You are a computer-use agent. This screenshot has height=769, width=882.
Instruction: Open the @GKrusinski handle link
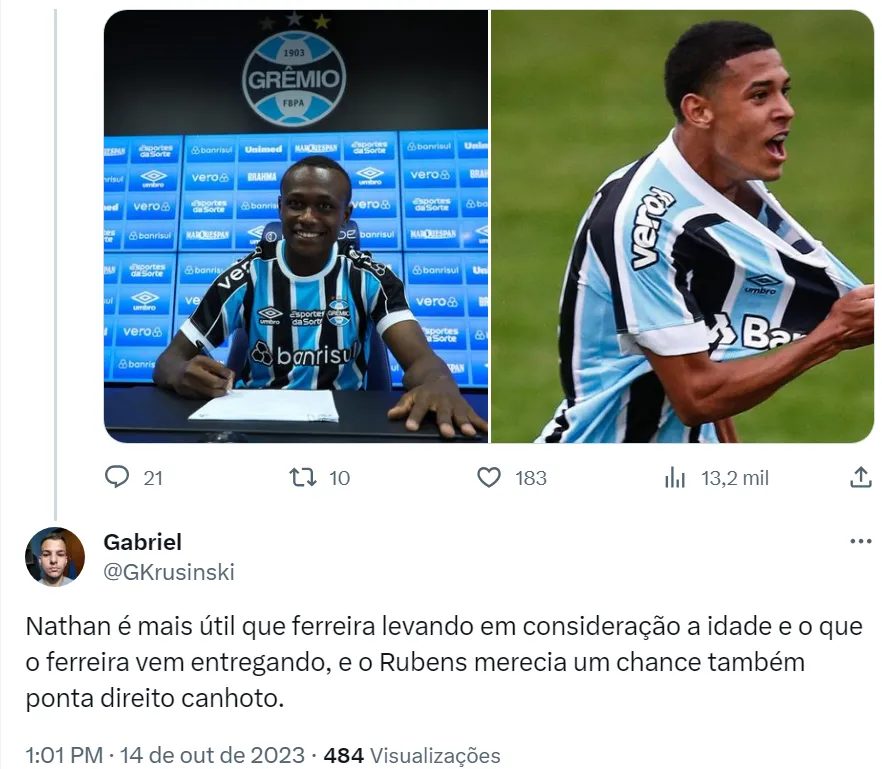[169, 572]
